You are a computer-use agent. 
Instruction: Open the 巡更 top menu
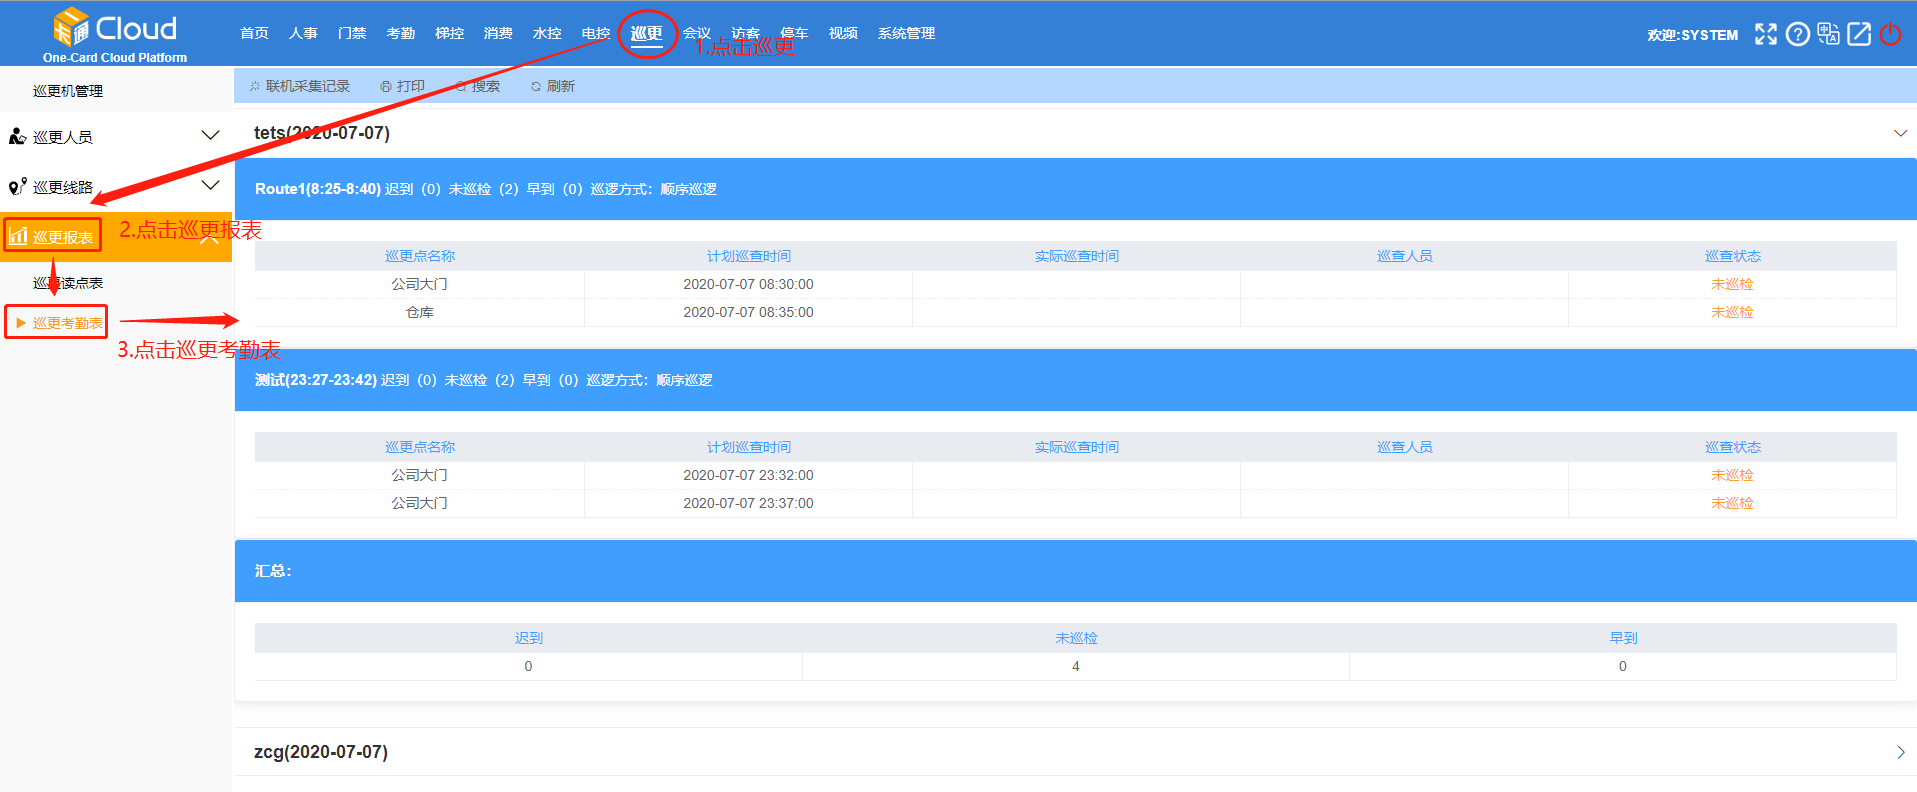647,33
